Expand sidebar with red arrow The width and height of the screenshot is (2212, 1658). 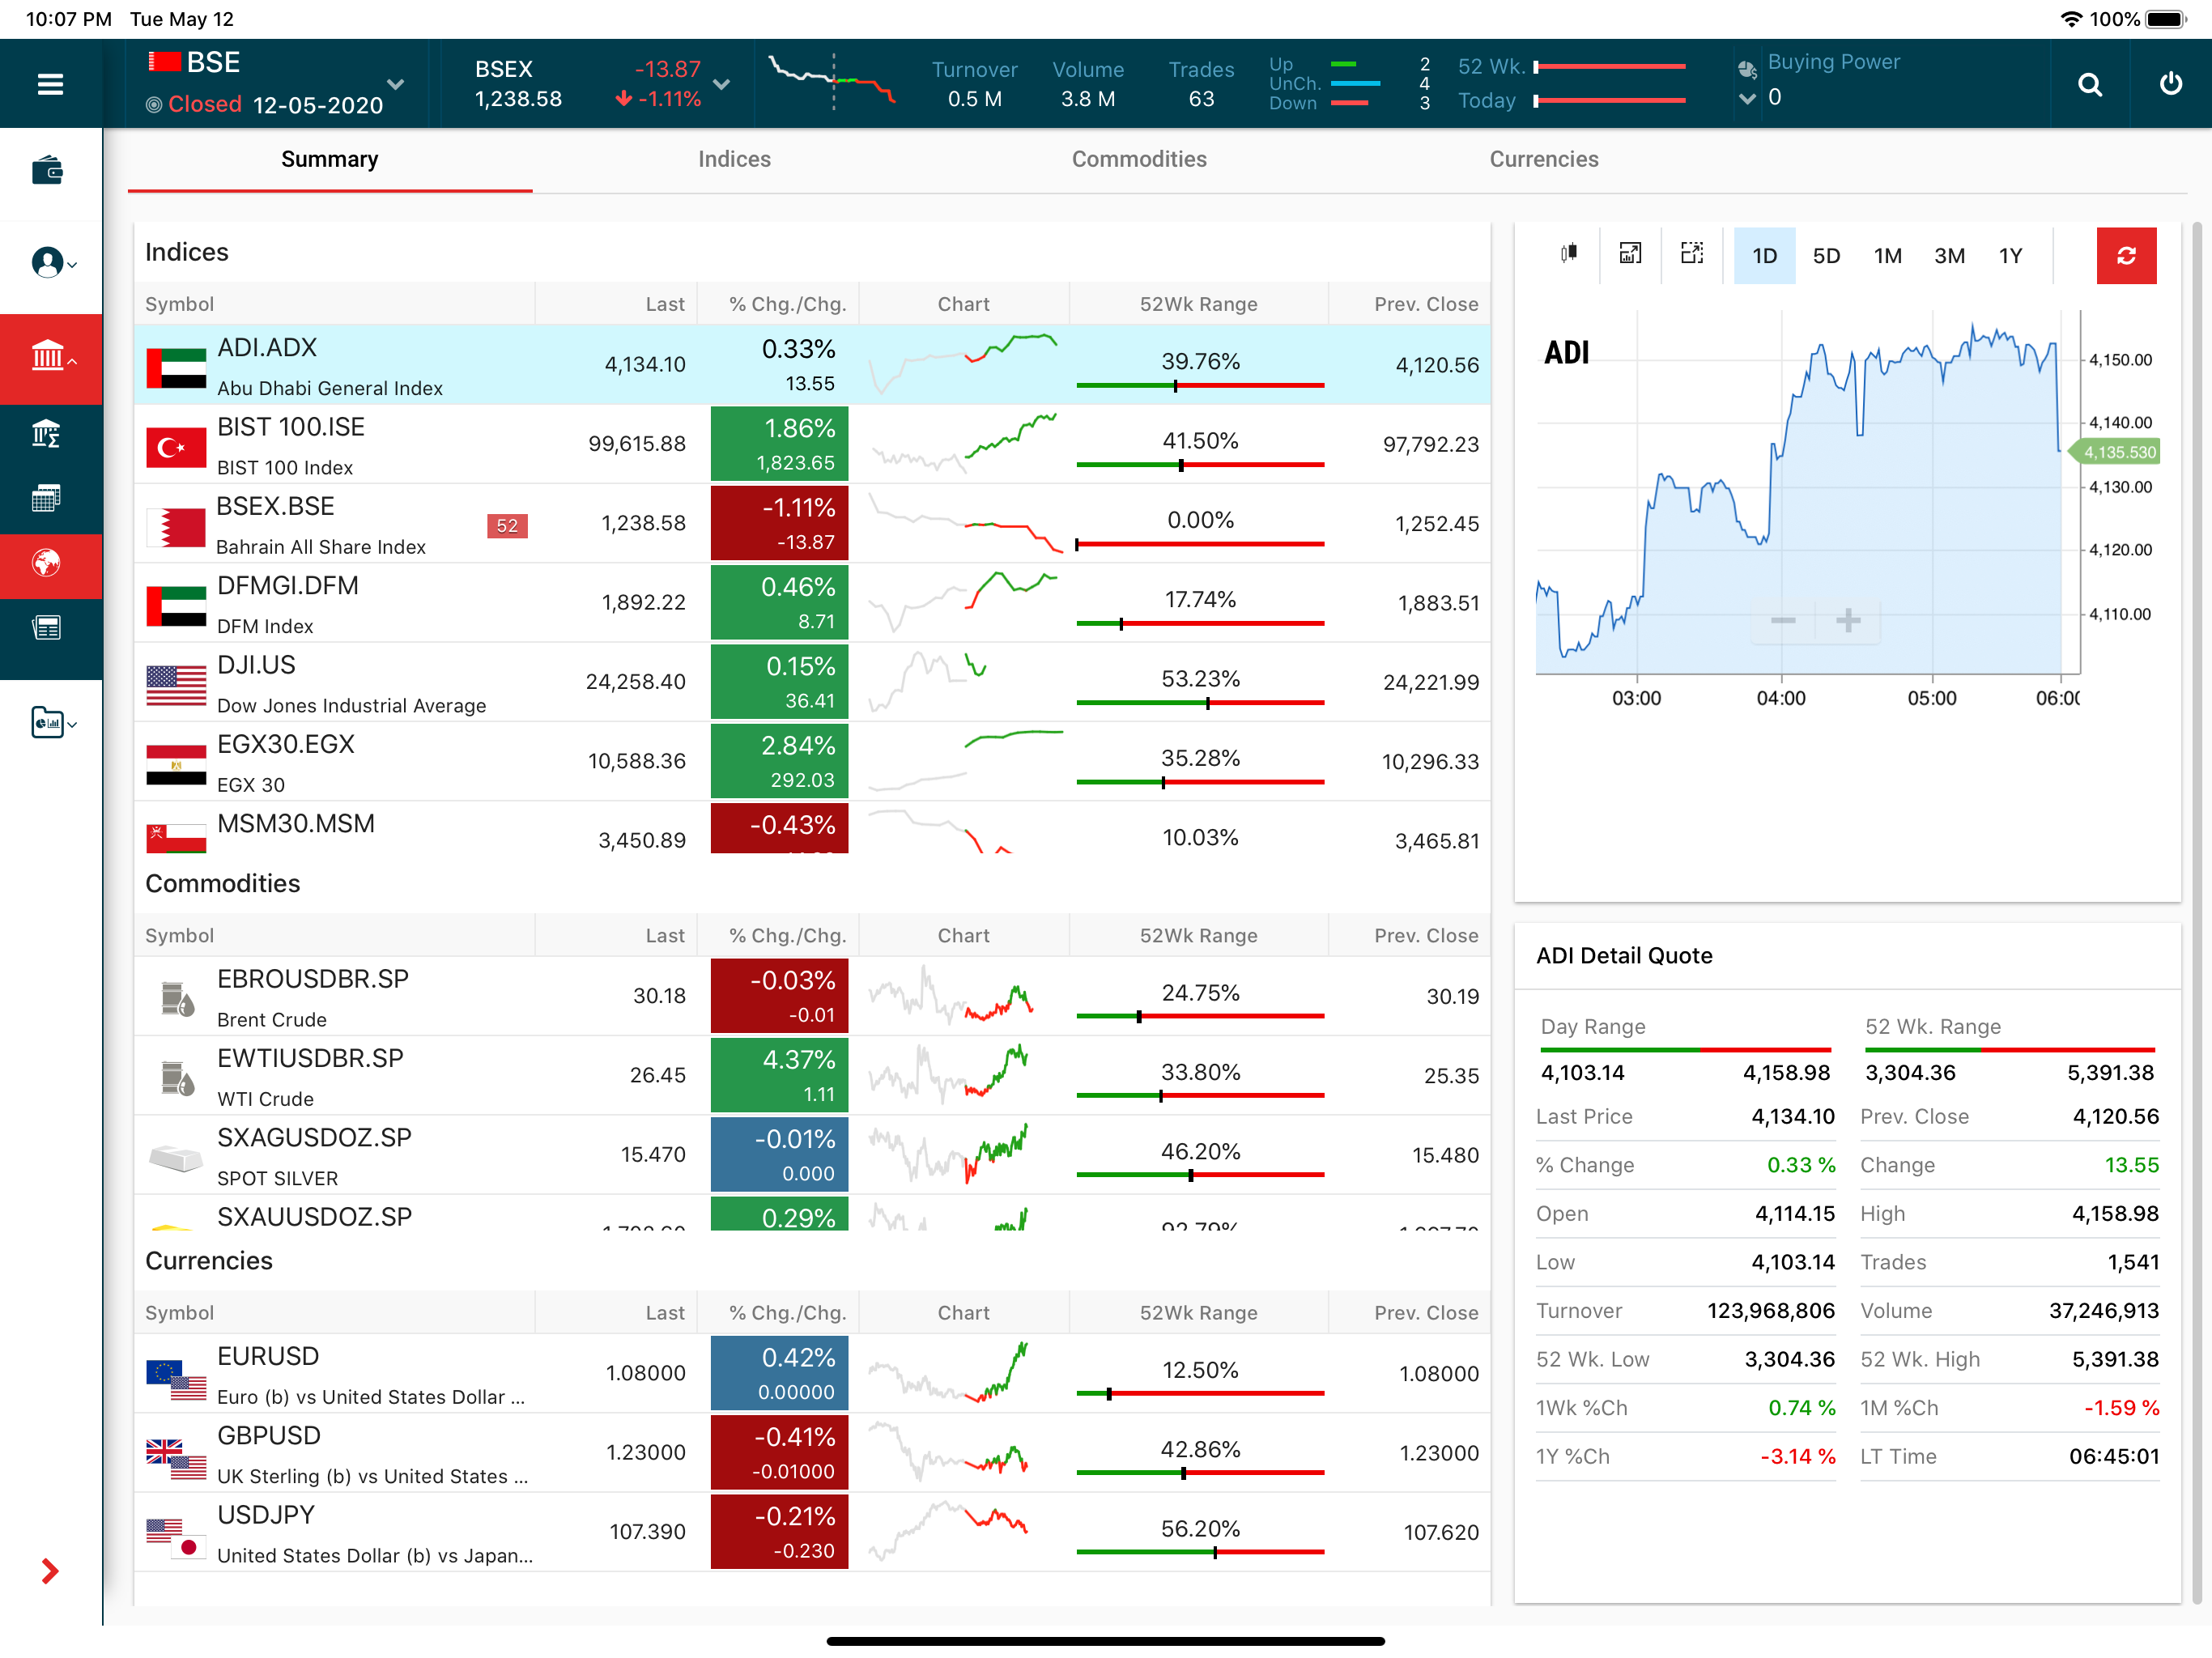click(50, 1571)
